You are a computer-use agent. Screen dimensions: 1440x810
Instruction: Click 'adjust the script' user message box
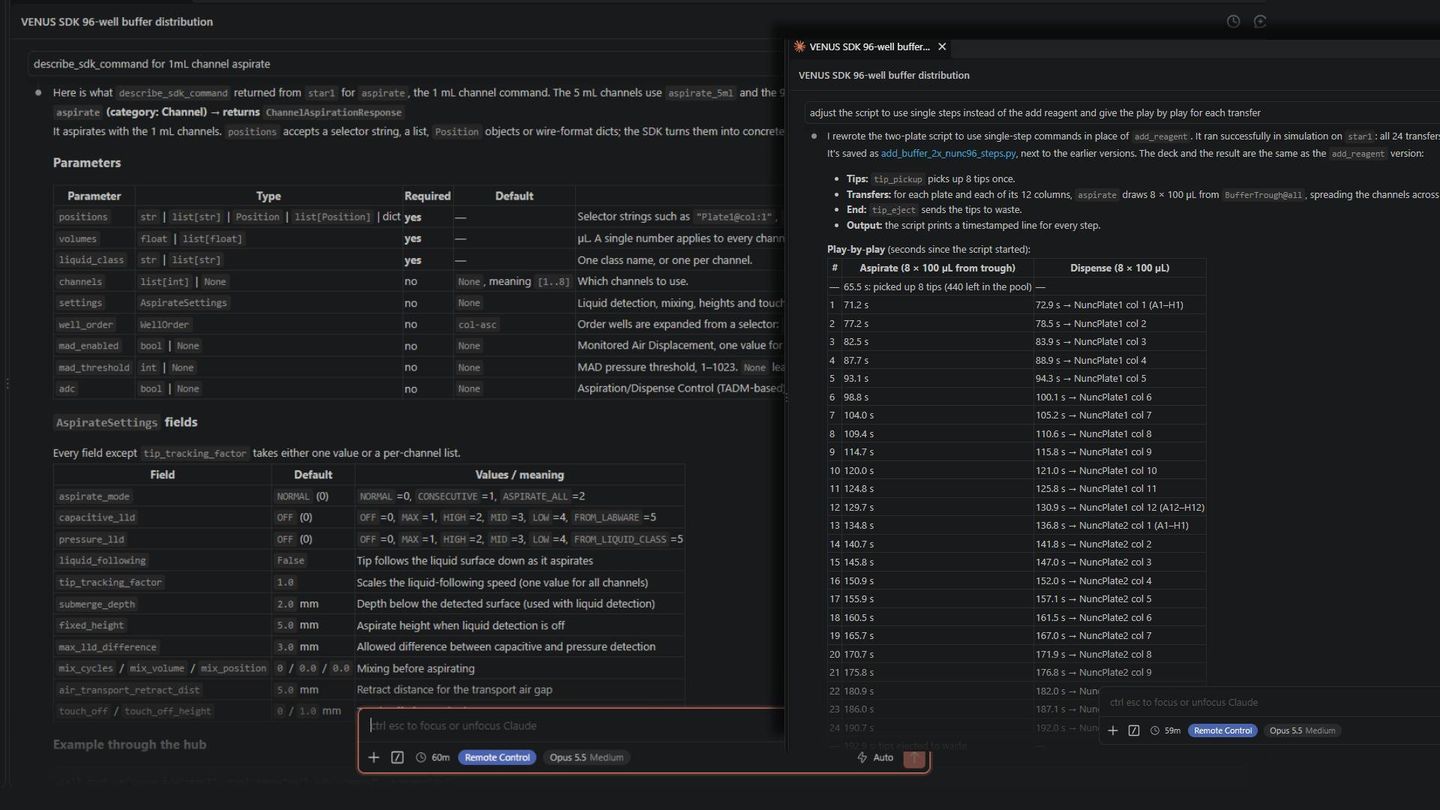(1120, 112)
